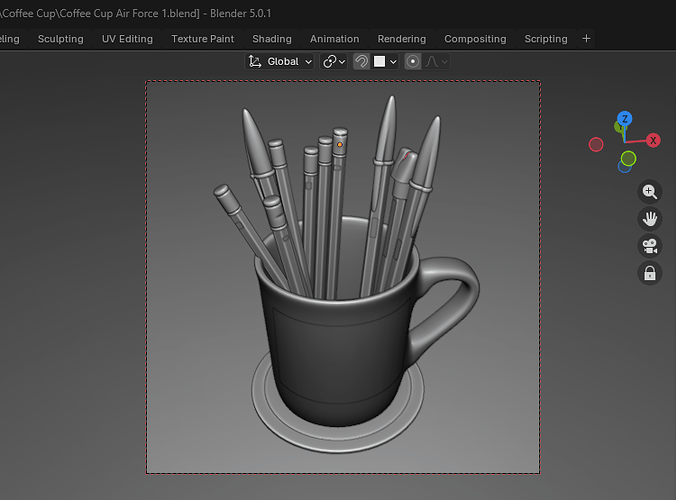676x500 pixels.
Task: Switch to the Compositing workspace tab
Action: 475,39
